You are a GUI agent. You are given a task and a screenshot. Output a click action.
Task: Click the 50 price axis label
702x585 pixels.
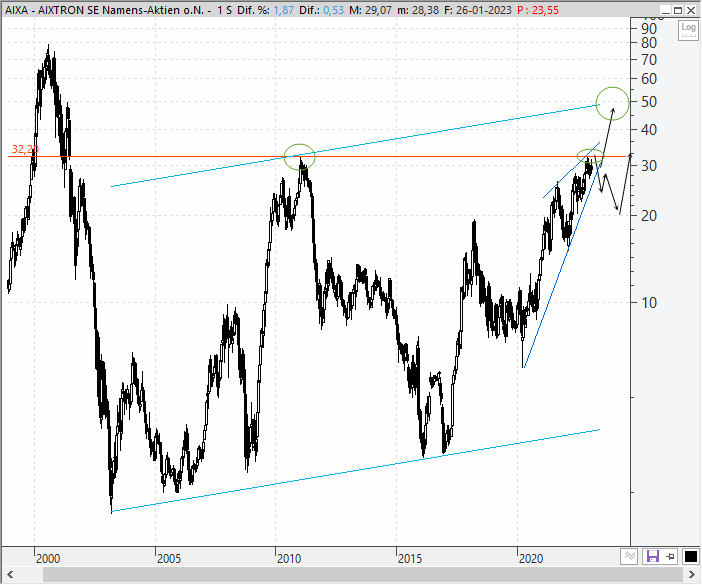649,102
